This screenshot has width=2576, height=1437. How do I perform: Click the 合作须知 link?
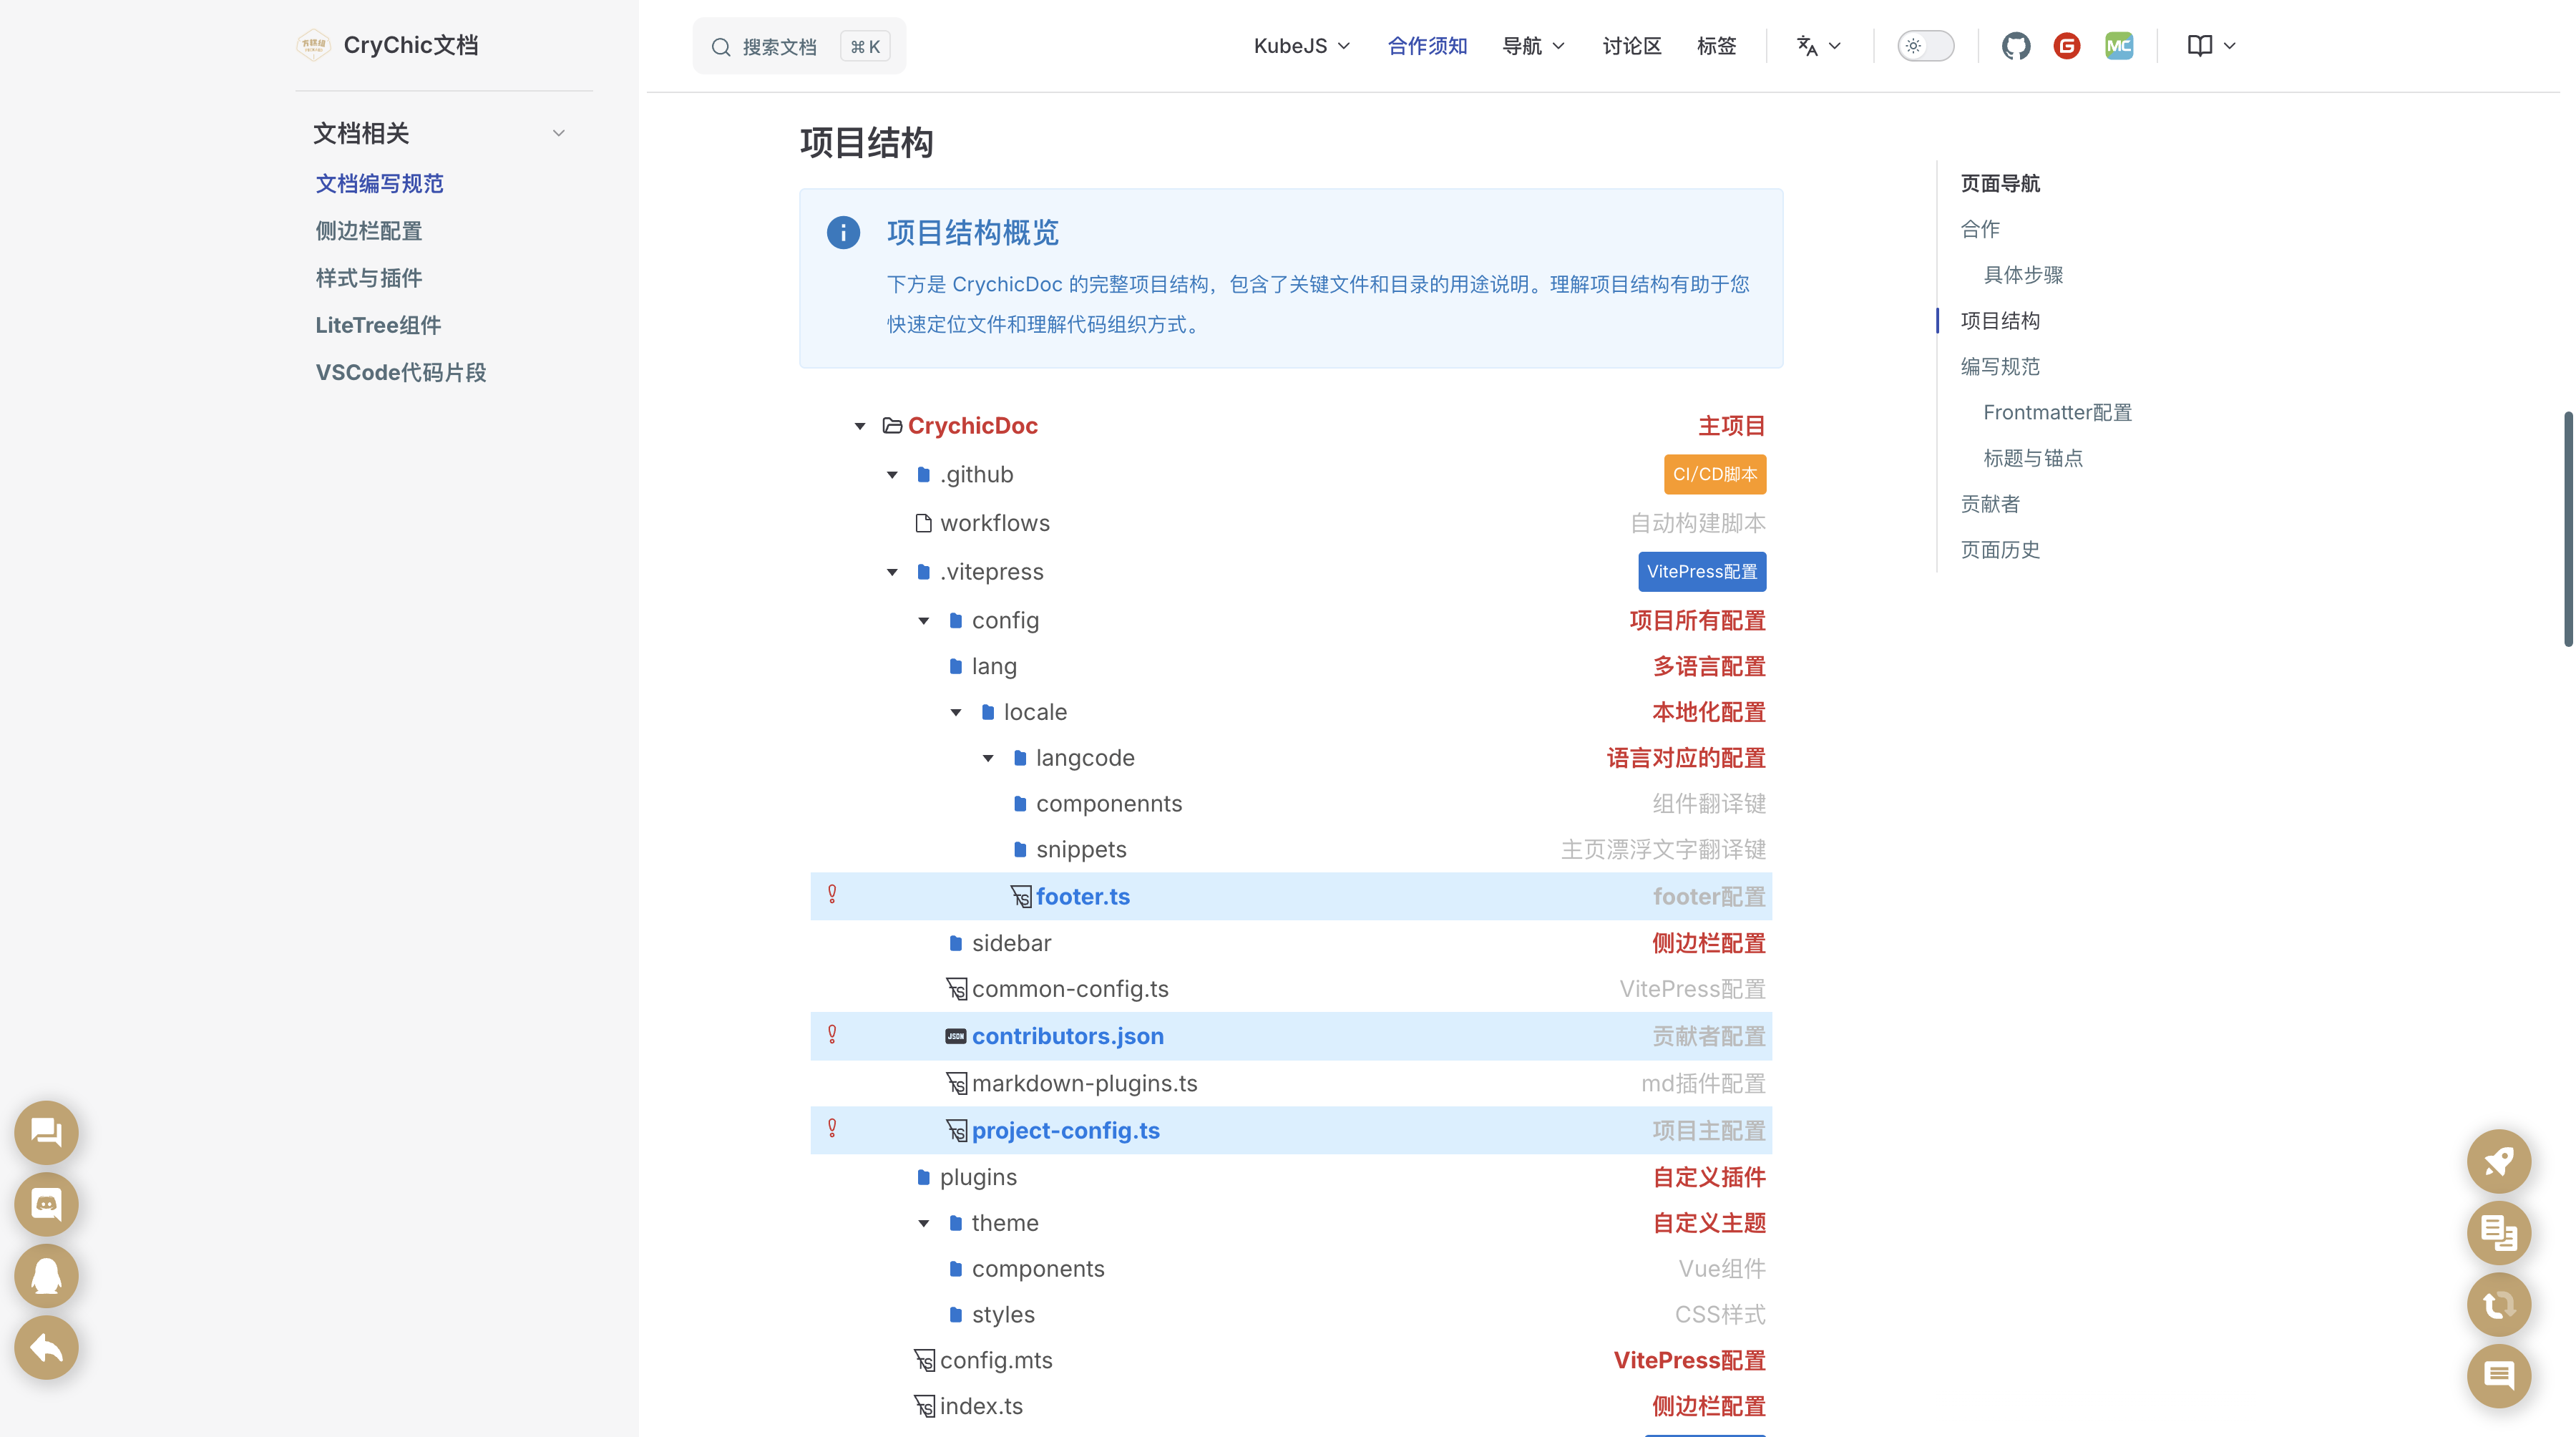[1427, 45]
